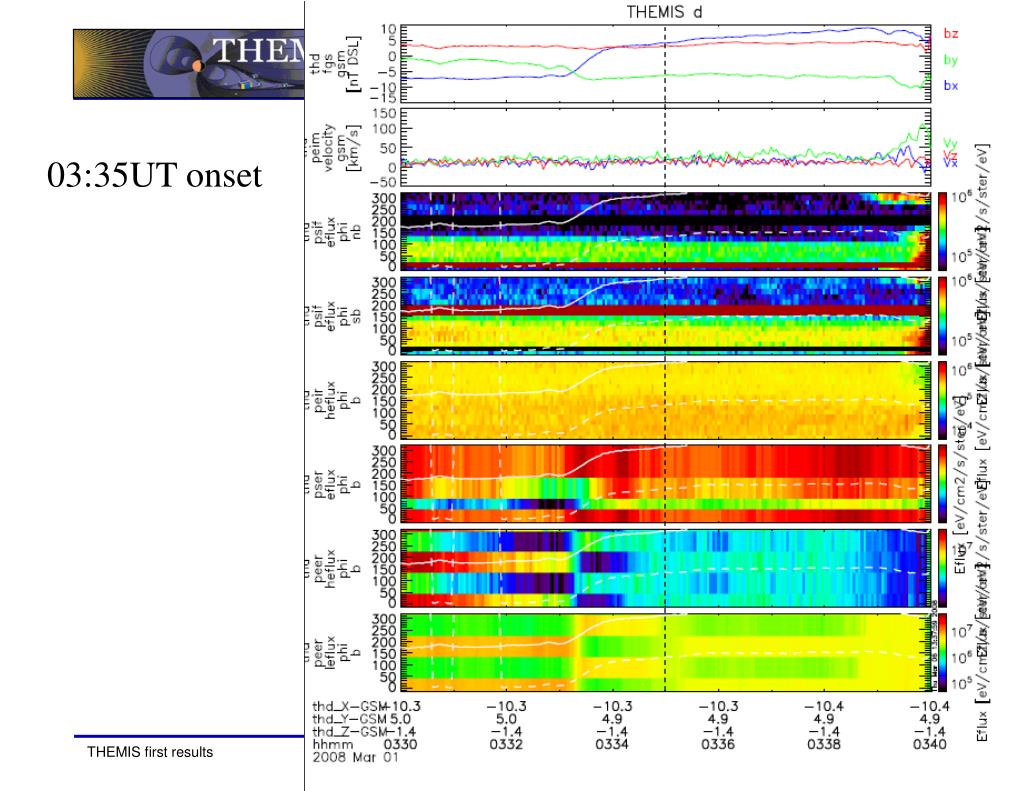Image resolution: width=1024 pixels, height=791 pixels.
Task: Click the green 'Vy' velocity legend label
Action: 950,143
